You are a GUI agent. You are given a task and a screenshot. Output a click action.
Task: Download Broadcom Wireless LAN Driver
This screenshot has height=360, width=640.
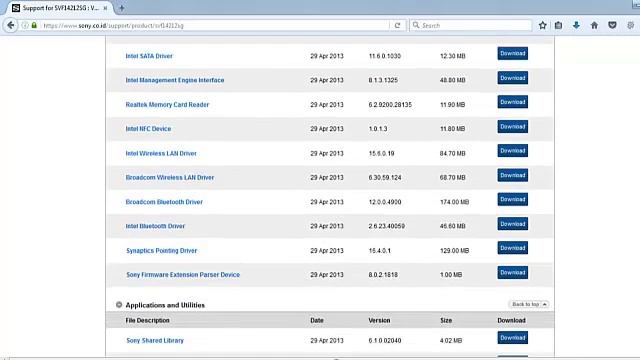coord(512,175)
